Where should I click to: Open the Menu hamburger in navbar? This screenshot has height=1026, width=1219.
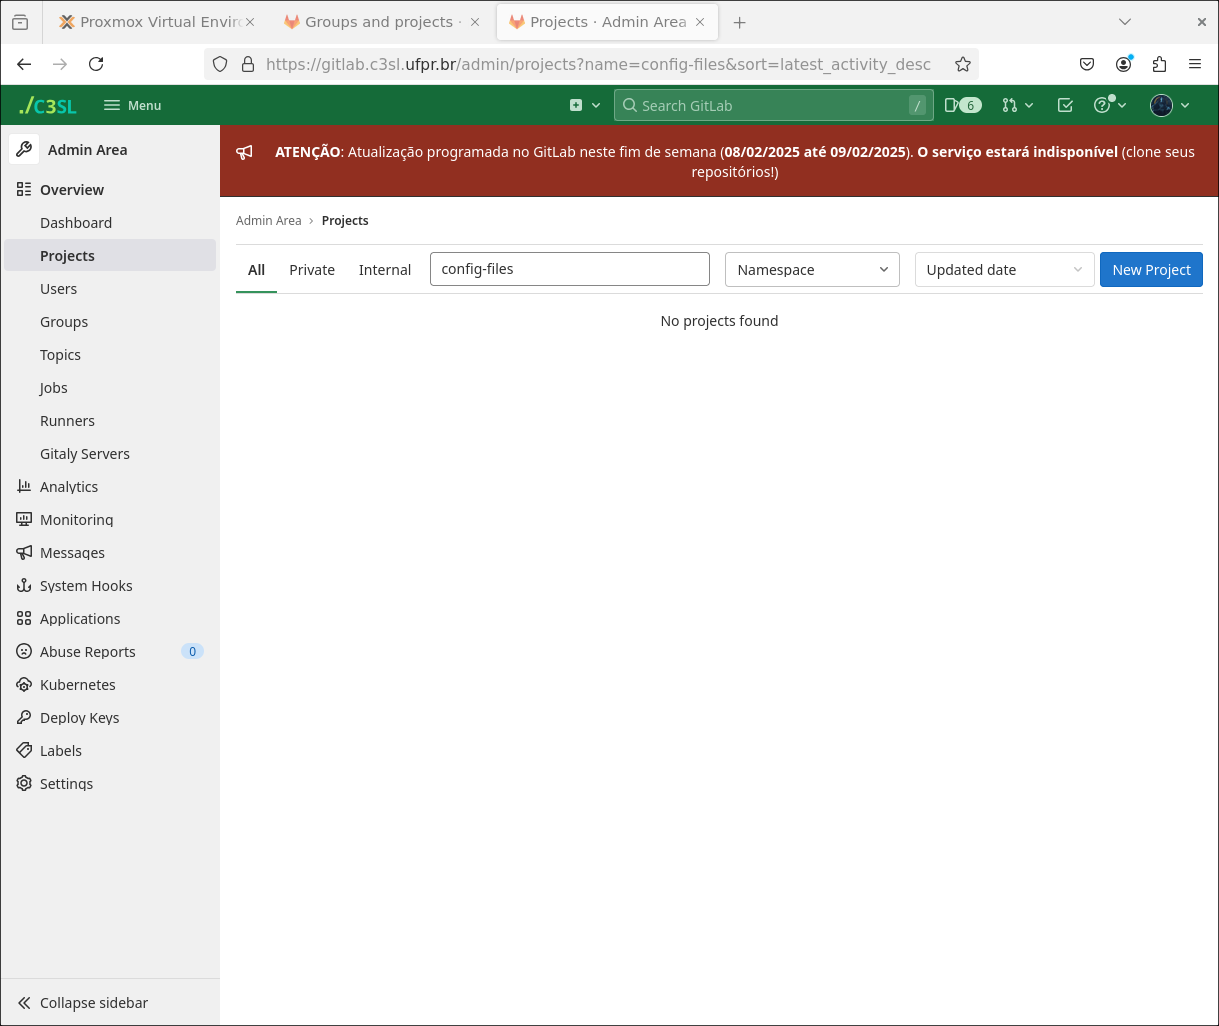pyautogui.click(x=132, y=105)
